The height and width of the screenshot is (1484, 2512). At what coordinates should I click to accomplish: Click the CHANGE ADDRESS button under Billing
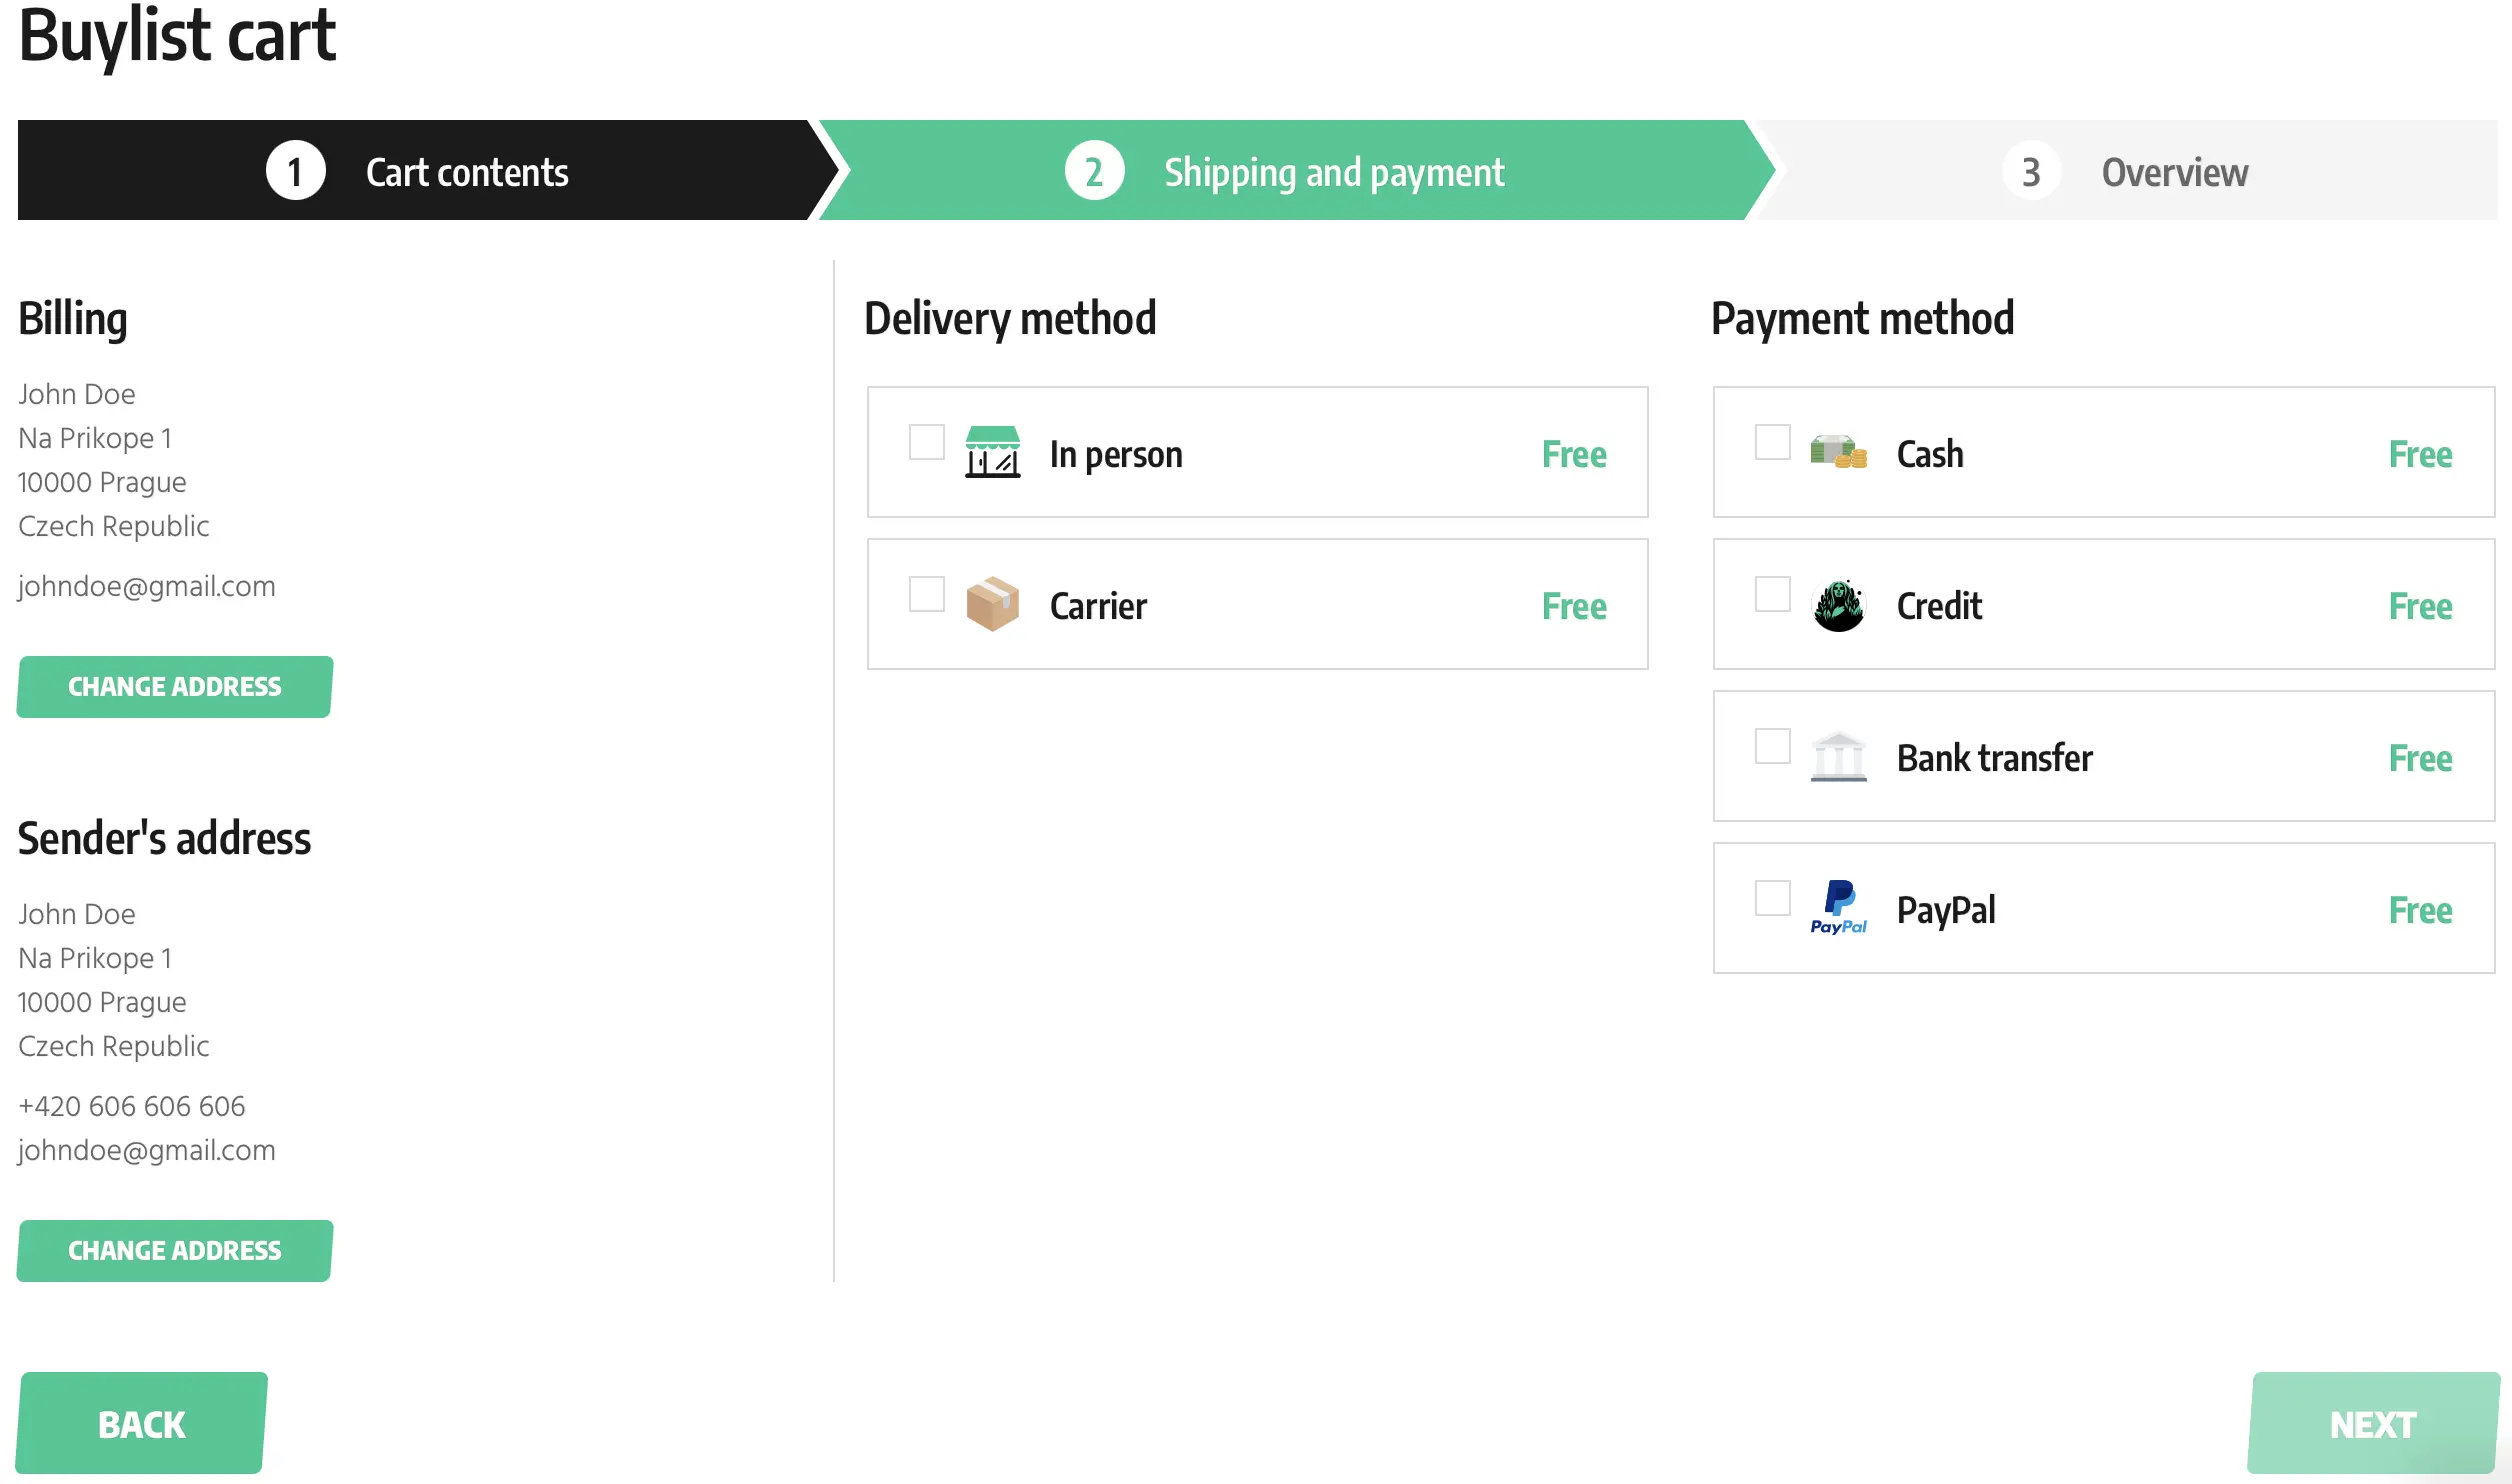point(173,685)
